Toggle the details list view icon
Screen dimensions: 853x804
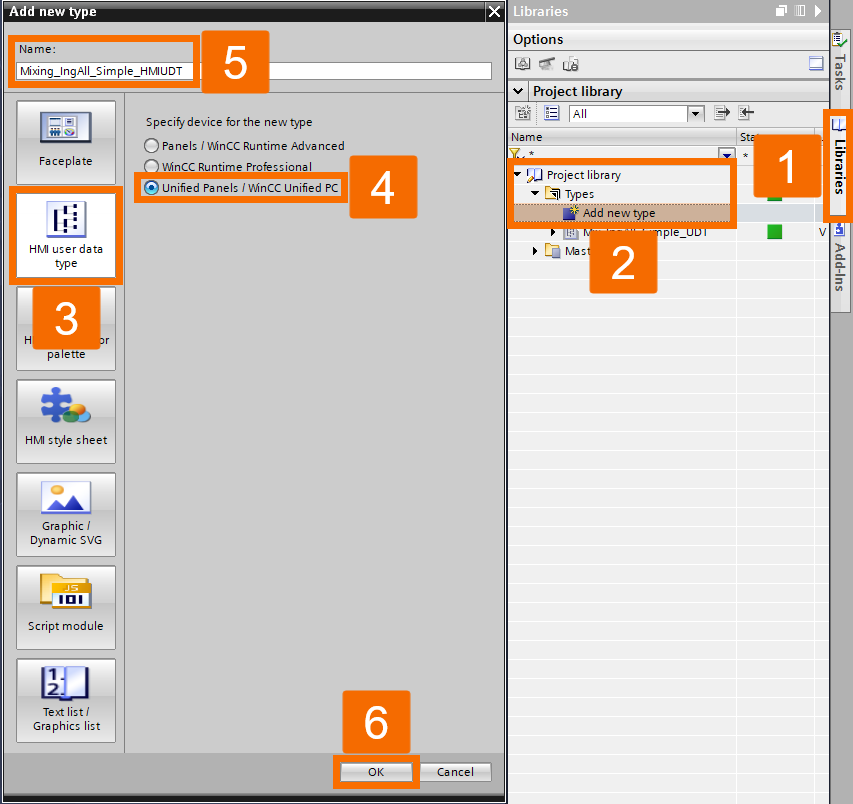pos(552,113)
